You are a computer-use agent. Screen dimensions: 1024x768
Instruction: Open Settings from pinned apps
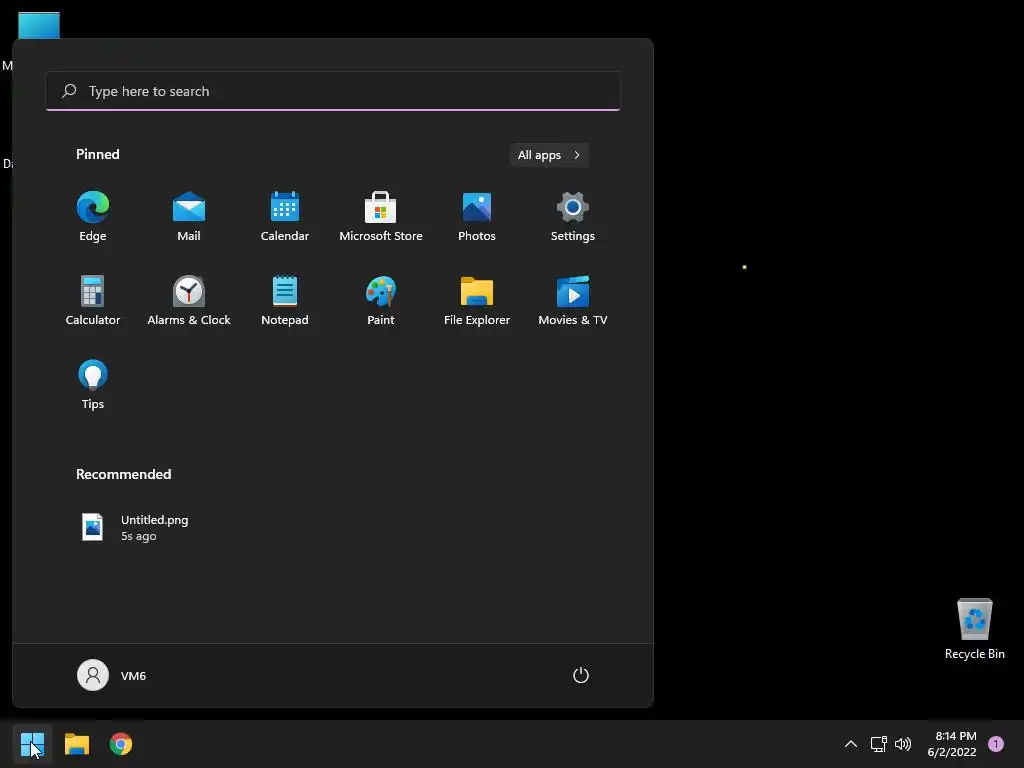point(573,217)
